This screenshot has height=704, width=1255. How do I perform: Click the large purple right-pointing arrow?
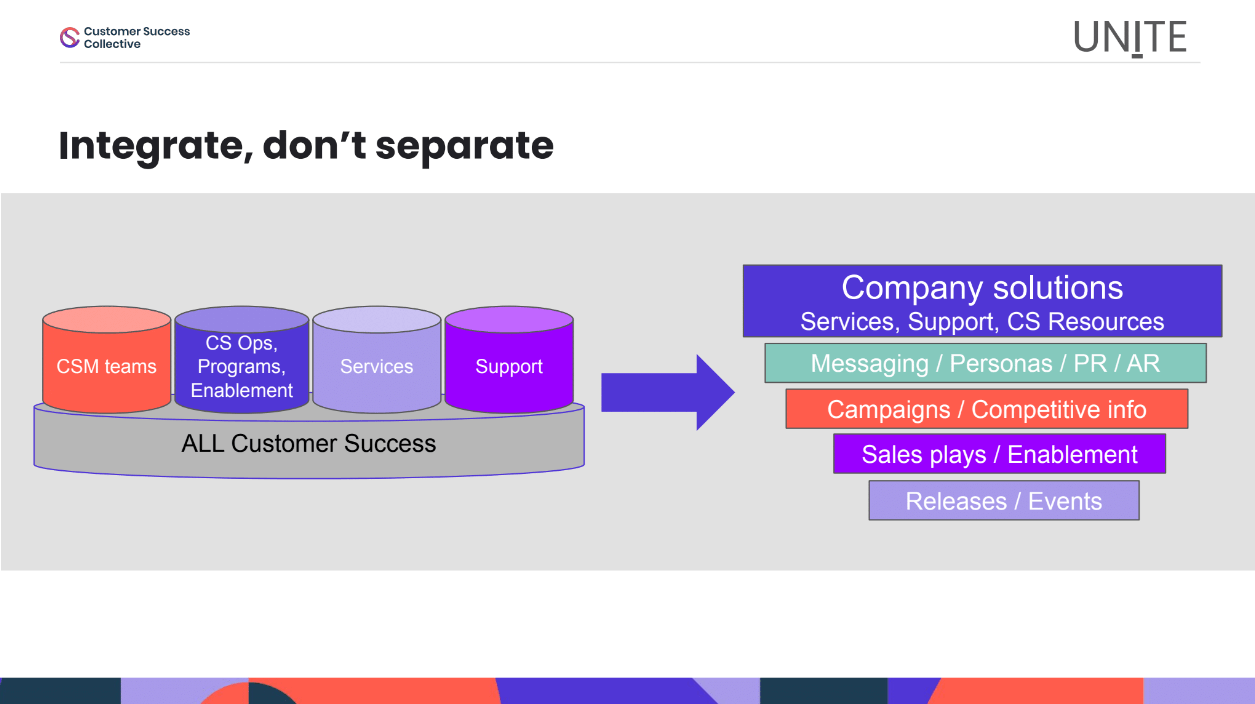[x=667, y=392]
